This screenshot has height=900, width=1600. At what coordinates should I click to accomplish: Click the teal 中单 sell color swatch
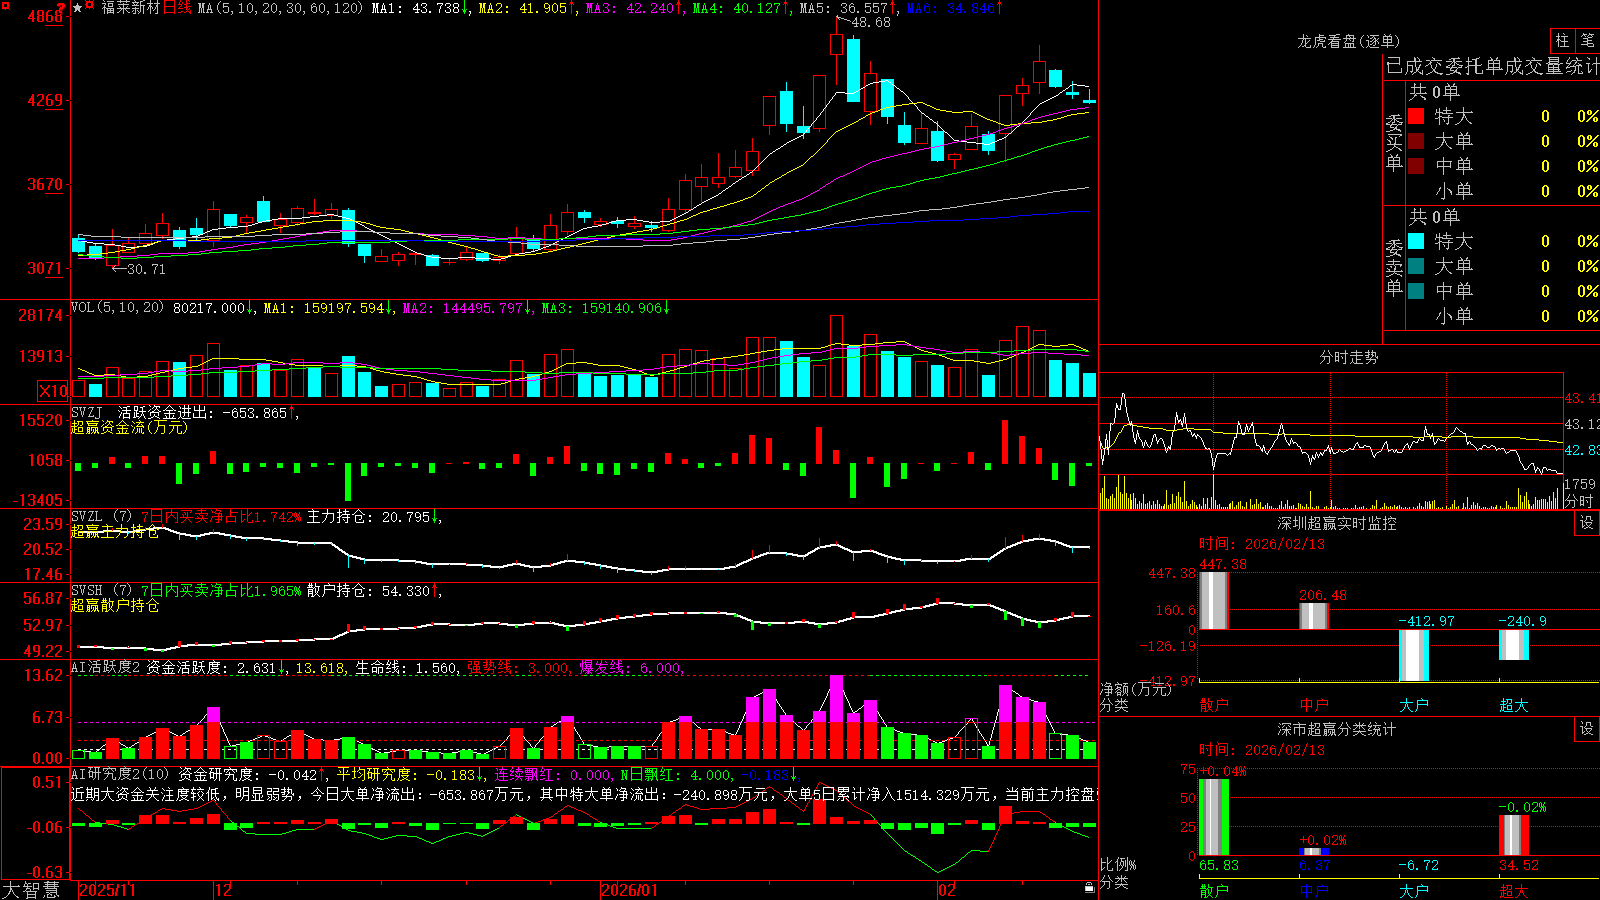coord(1416,291)
